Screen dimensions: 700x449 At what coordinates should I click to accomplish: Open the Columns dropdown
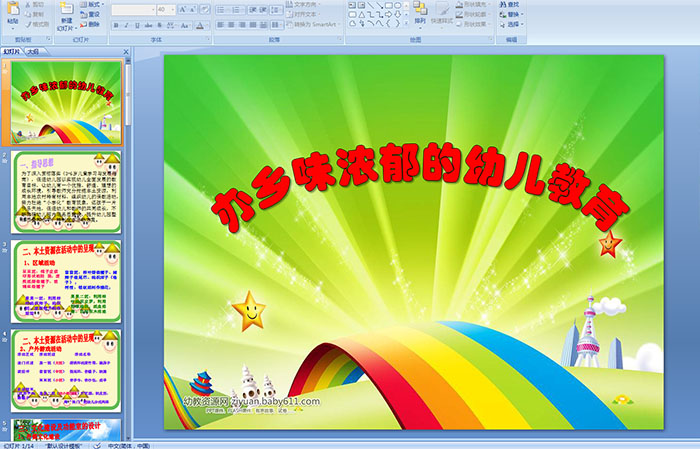click(x=276, y=25)
